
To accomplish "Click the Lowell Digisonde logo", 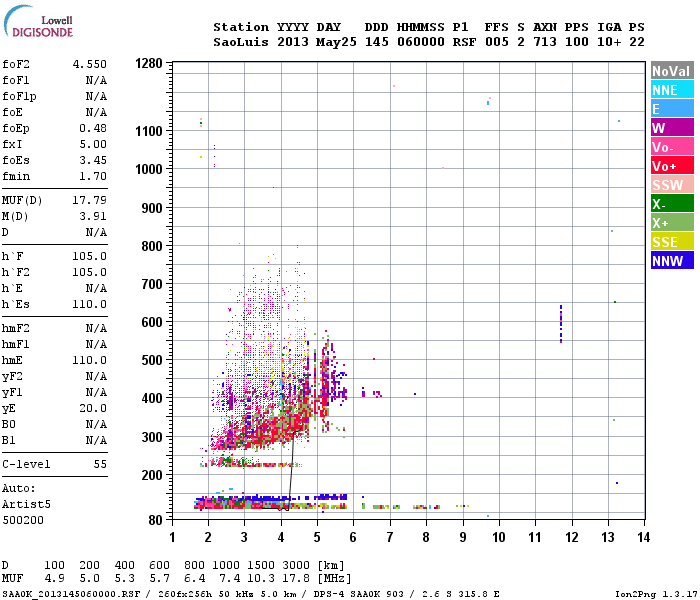I will pyautogui.click(x=38, y=22).
